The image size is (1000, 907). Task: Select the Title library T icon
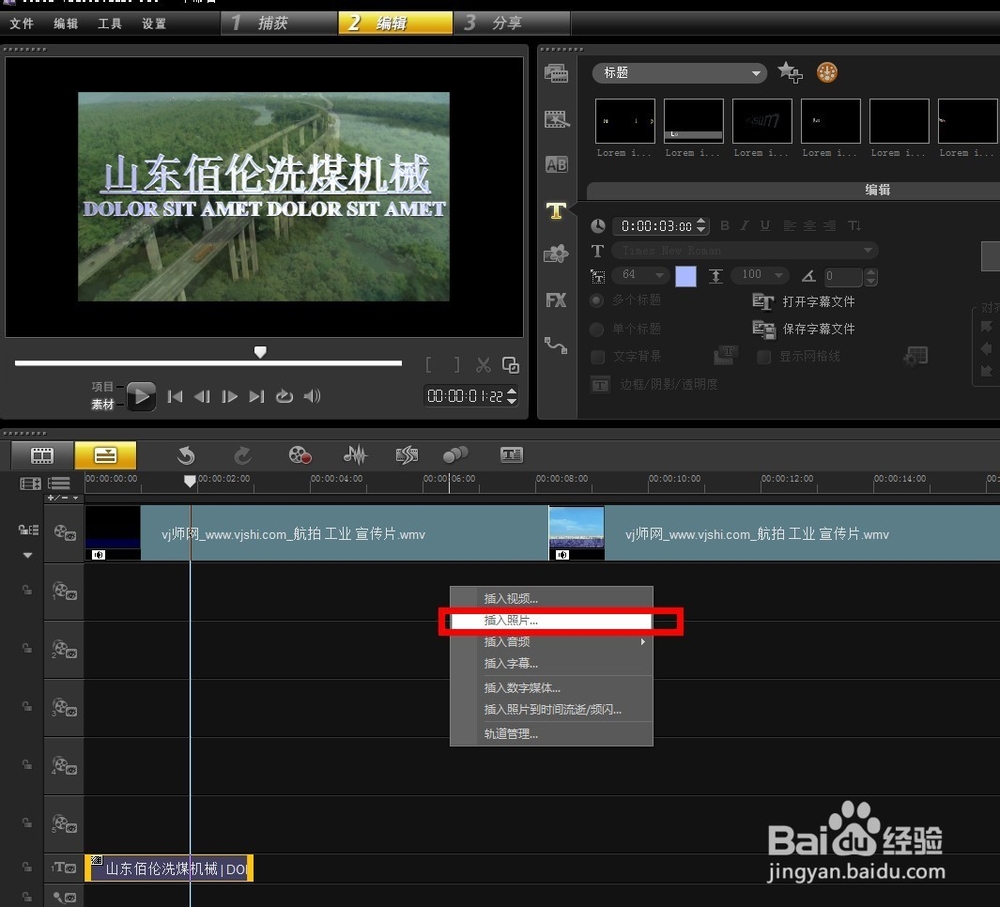pos(556,210)
